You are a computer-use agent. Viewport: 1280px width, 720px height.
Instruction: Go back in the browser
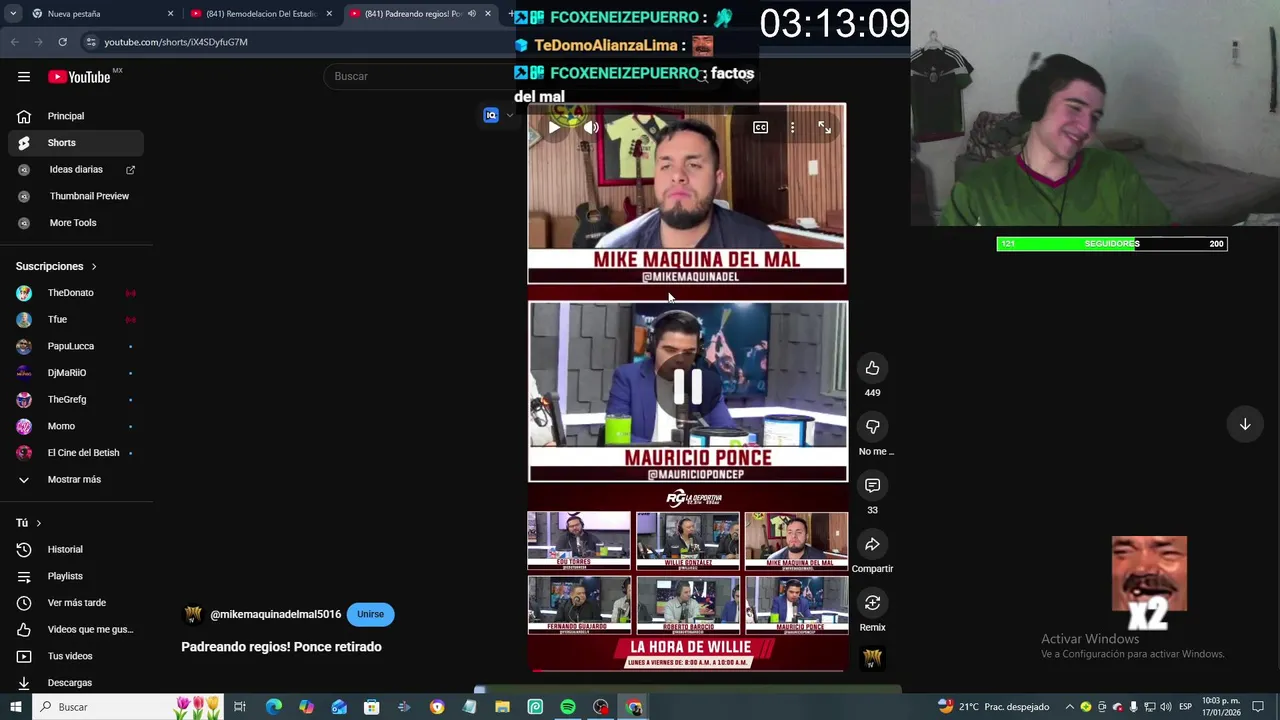[14, 42]
